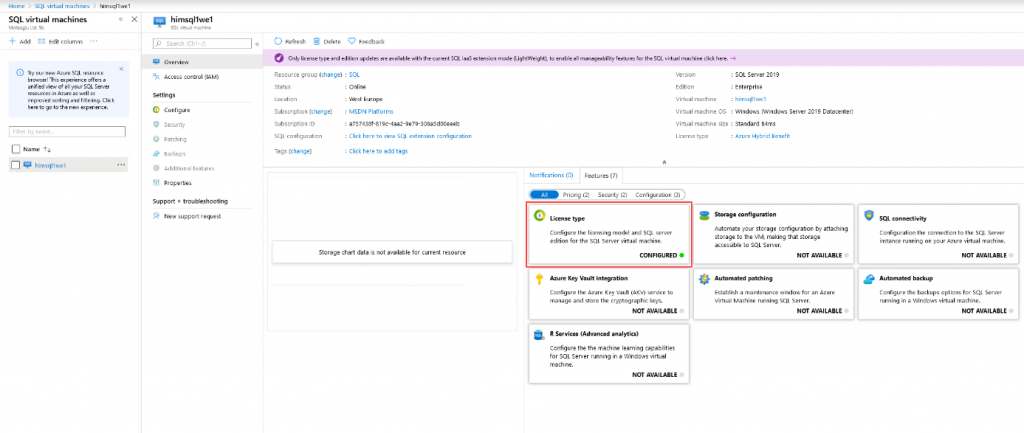This screenshot has width=1024, height=433.
Task: Collapse the essentials section with the caret
Action: (664, 161)
